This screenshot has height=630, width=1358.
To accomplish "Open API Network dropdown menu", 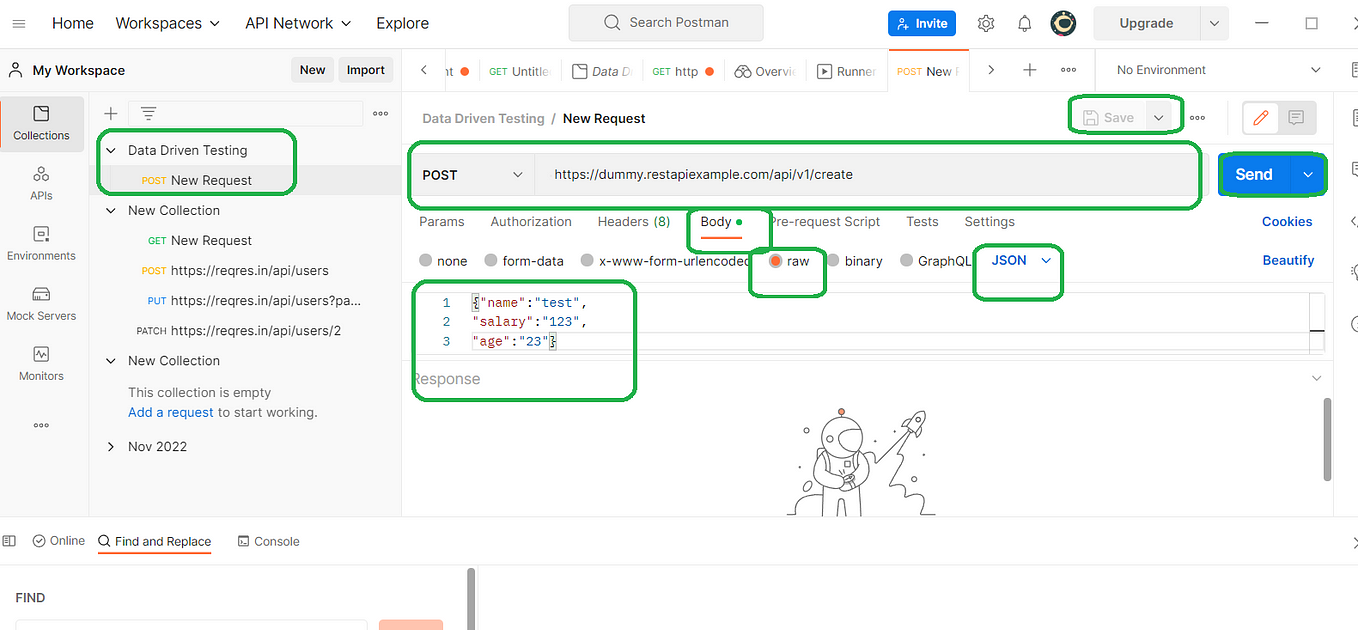I will pos(298,23).
